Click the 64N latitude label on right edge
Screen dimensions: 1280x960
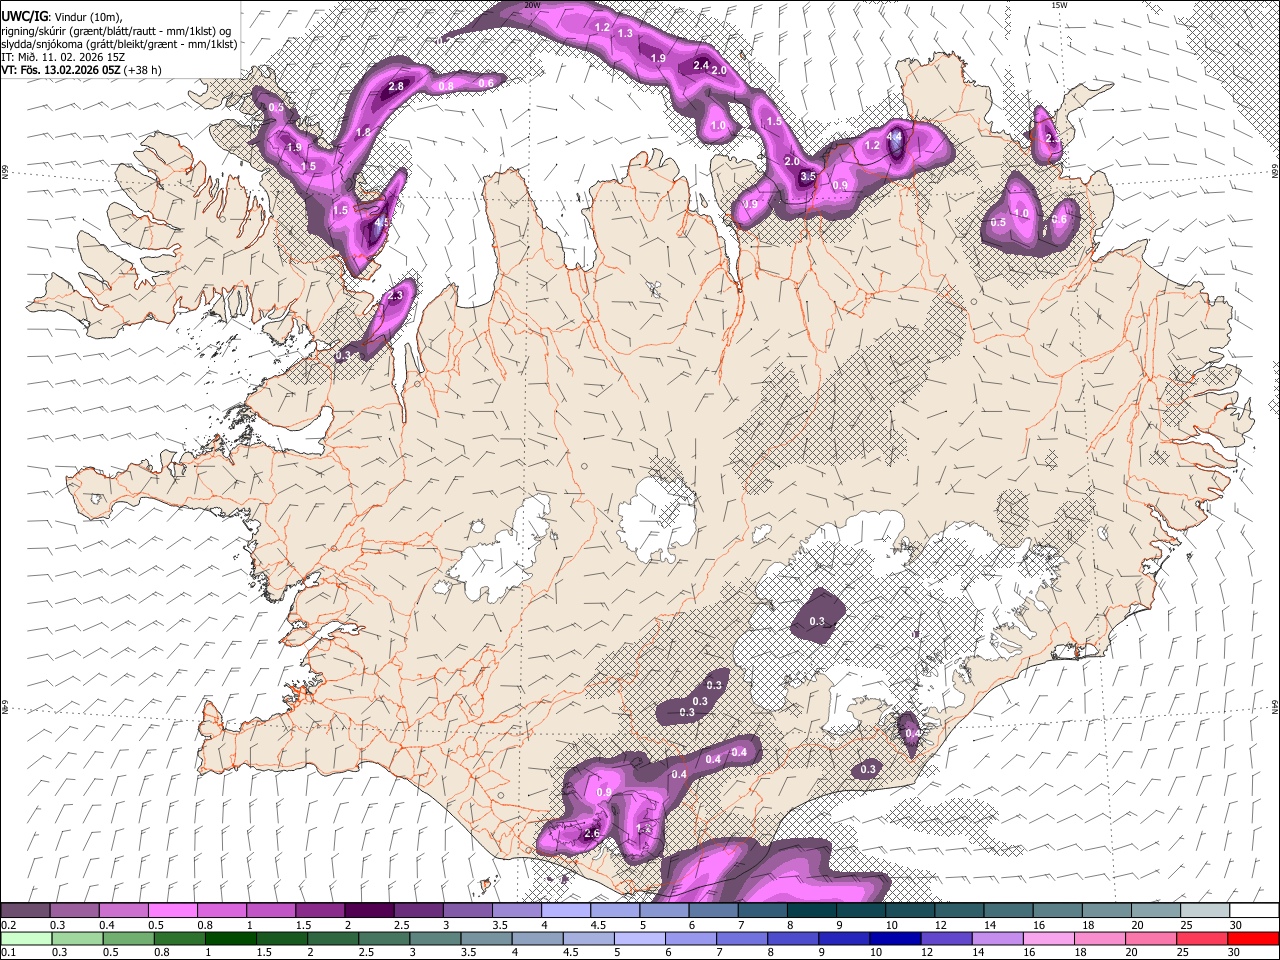pos(1274,706)
